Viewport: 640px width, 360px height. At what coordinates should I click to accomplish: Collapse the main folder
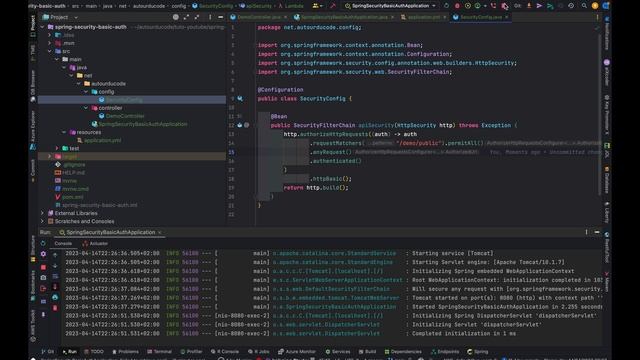pyautogui.click(x=57, y=59)
